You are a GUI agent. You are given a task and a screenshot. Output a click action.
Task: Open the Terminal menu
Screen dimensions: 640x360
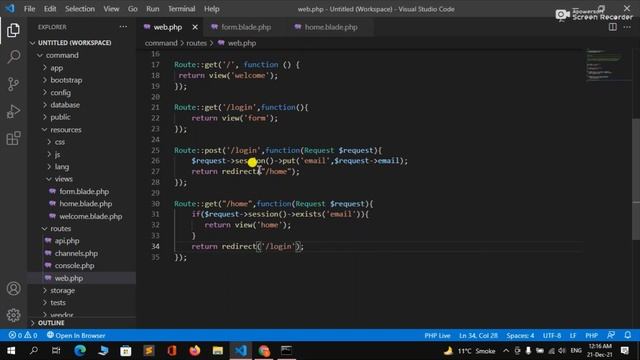pyautogui.click(x=182, y=9)
